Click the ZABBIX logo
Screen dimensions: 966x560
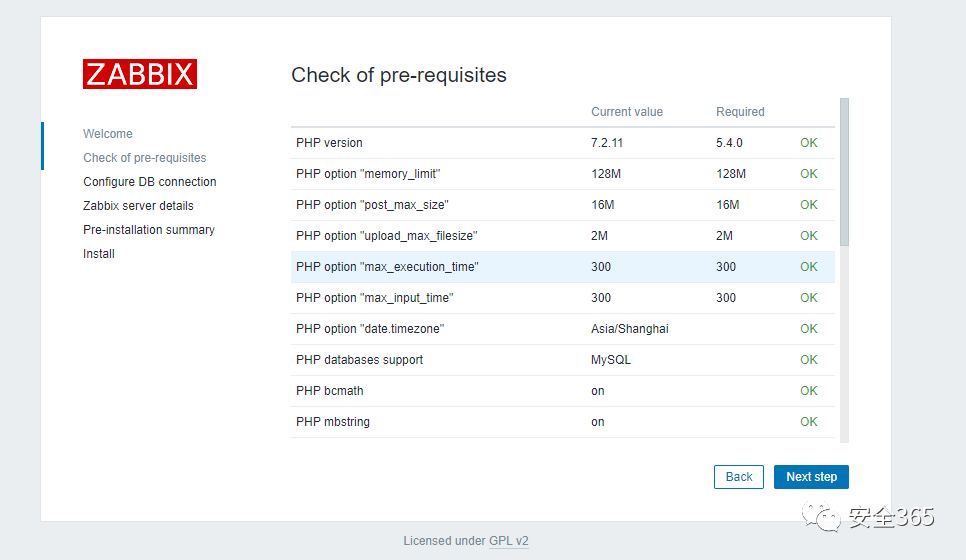(139, 74)
